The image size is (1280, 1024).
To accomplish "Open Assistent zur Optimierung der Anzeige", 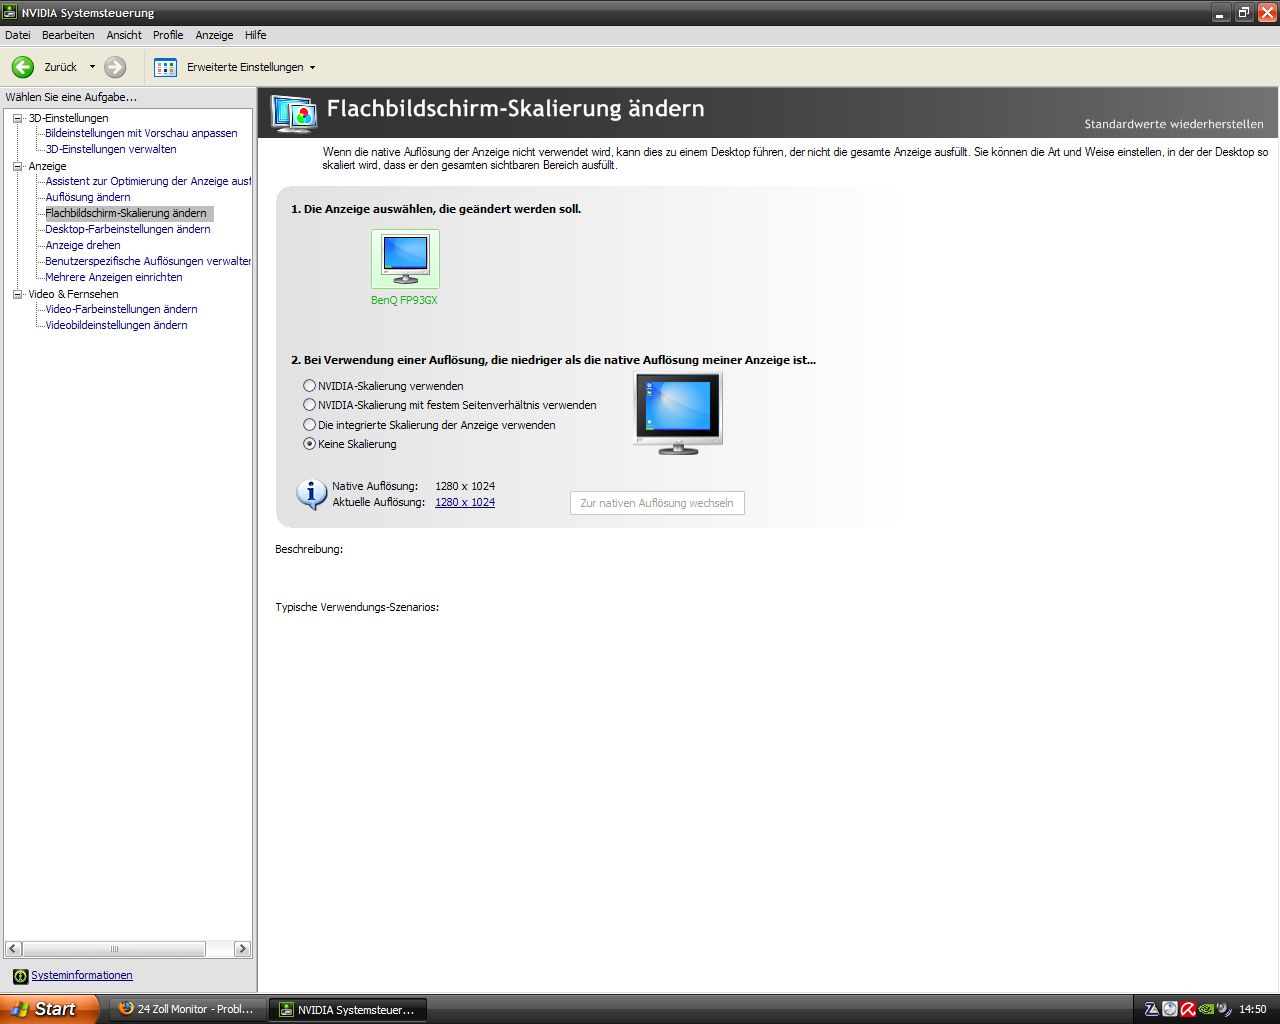I will click(148, 181).
